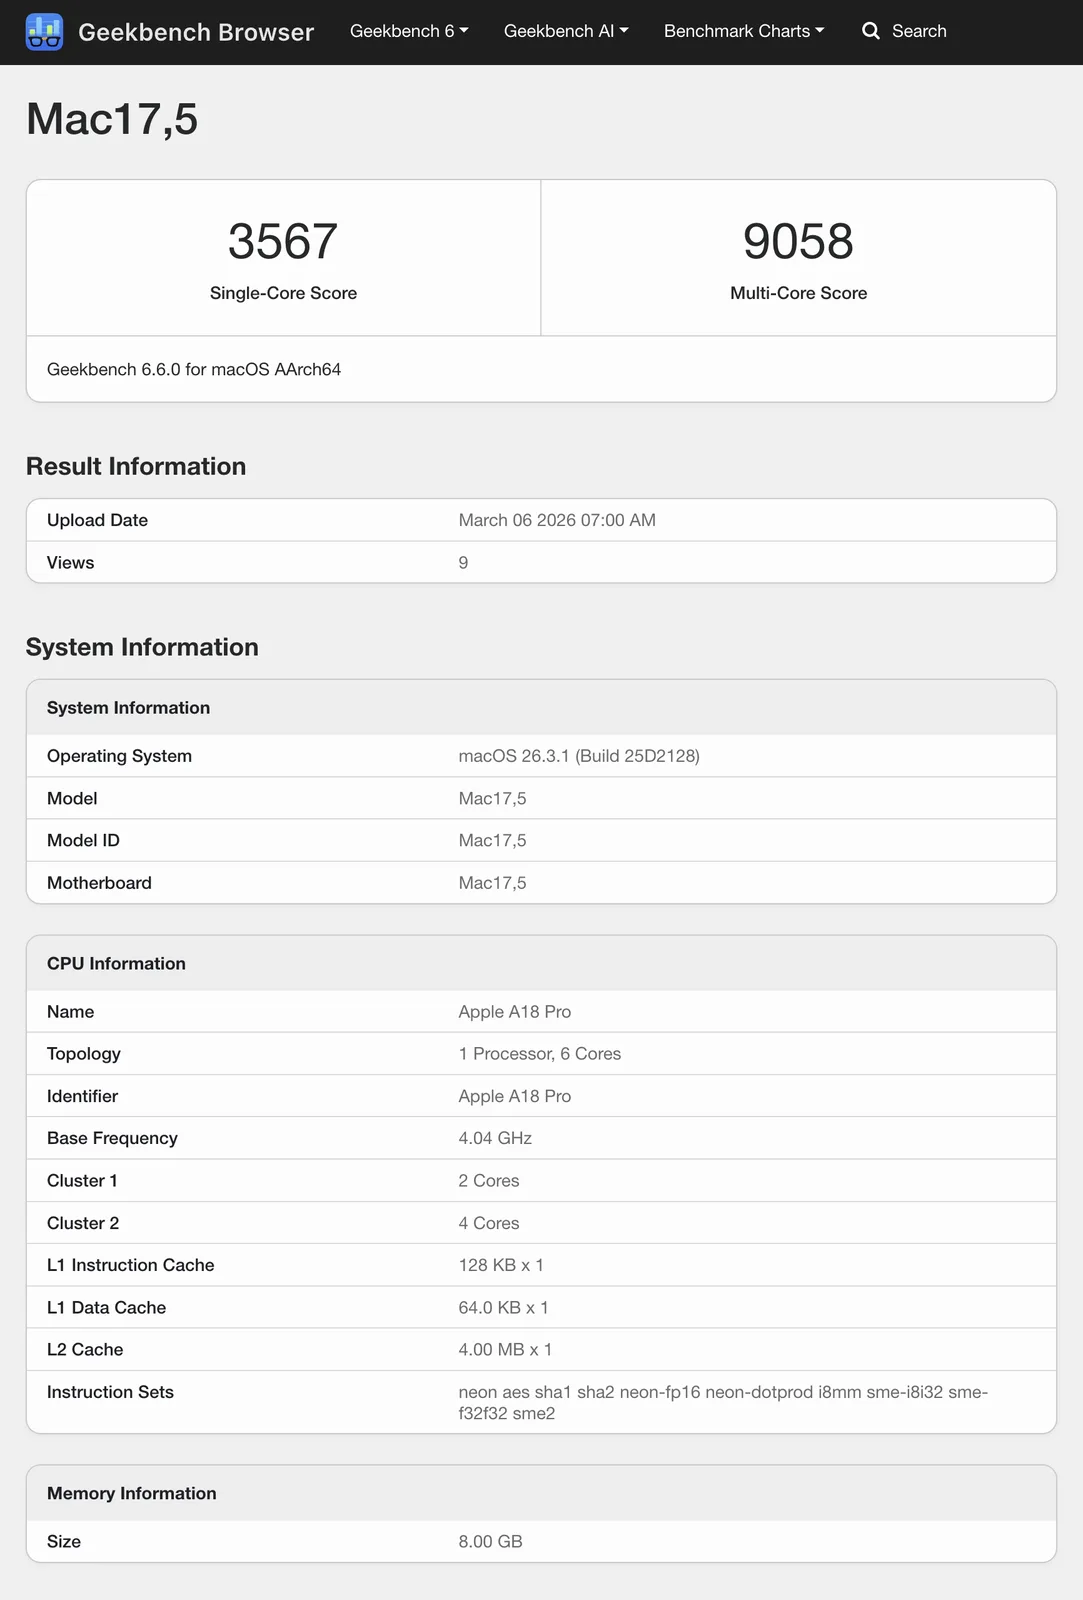Select the 9058 Multi-Core Score
The width and height of the screenshot is (1083, 1600).
tap(798, 242)
